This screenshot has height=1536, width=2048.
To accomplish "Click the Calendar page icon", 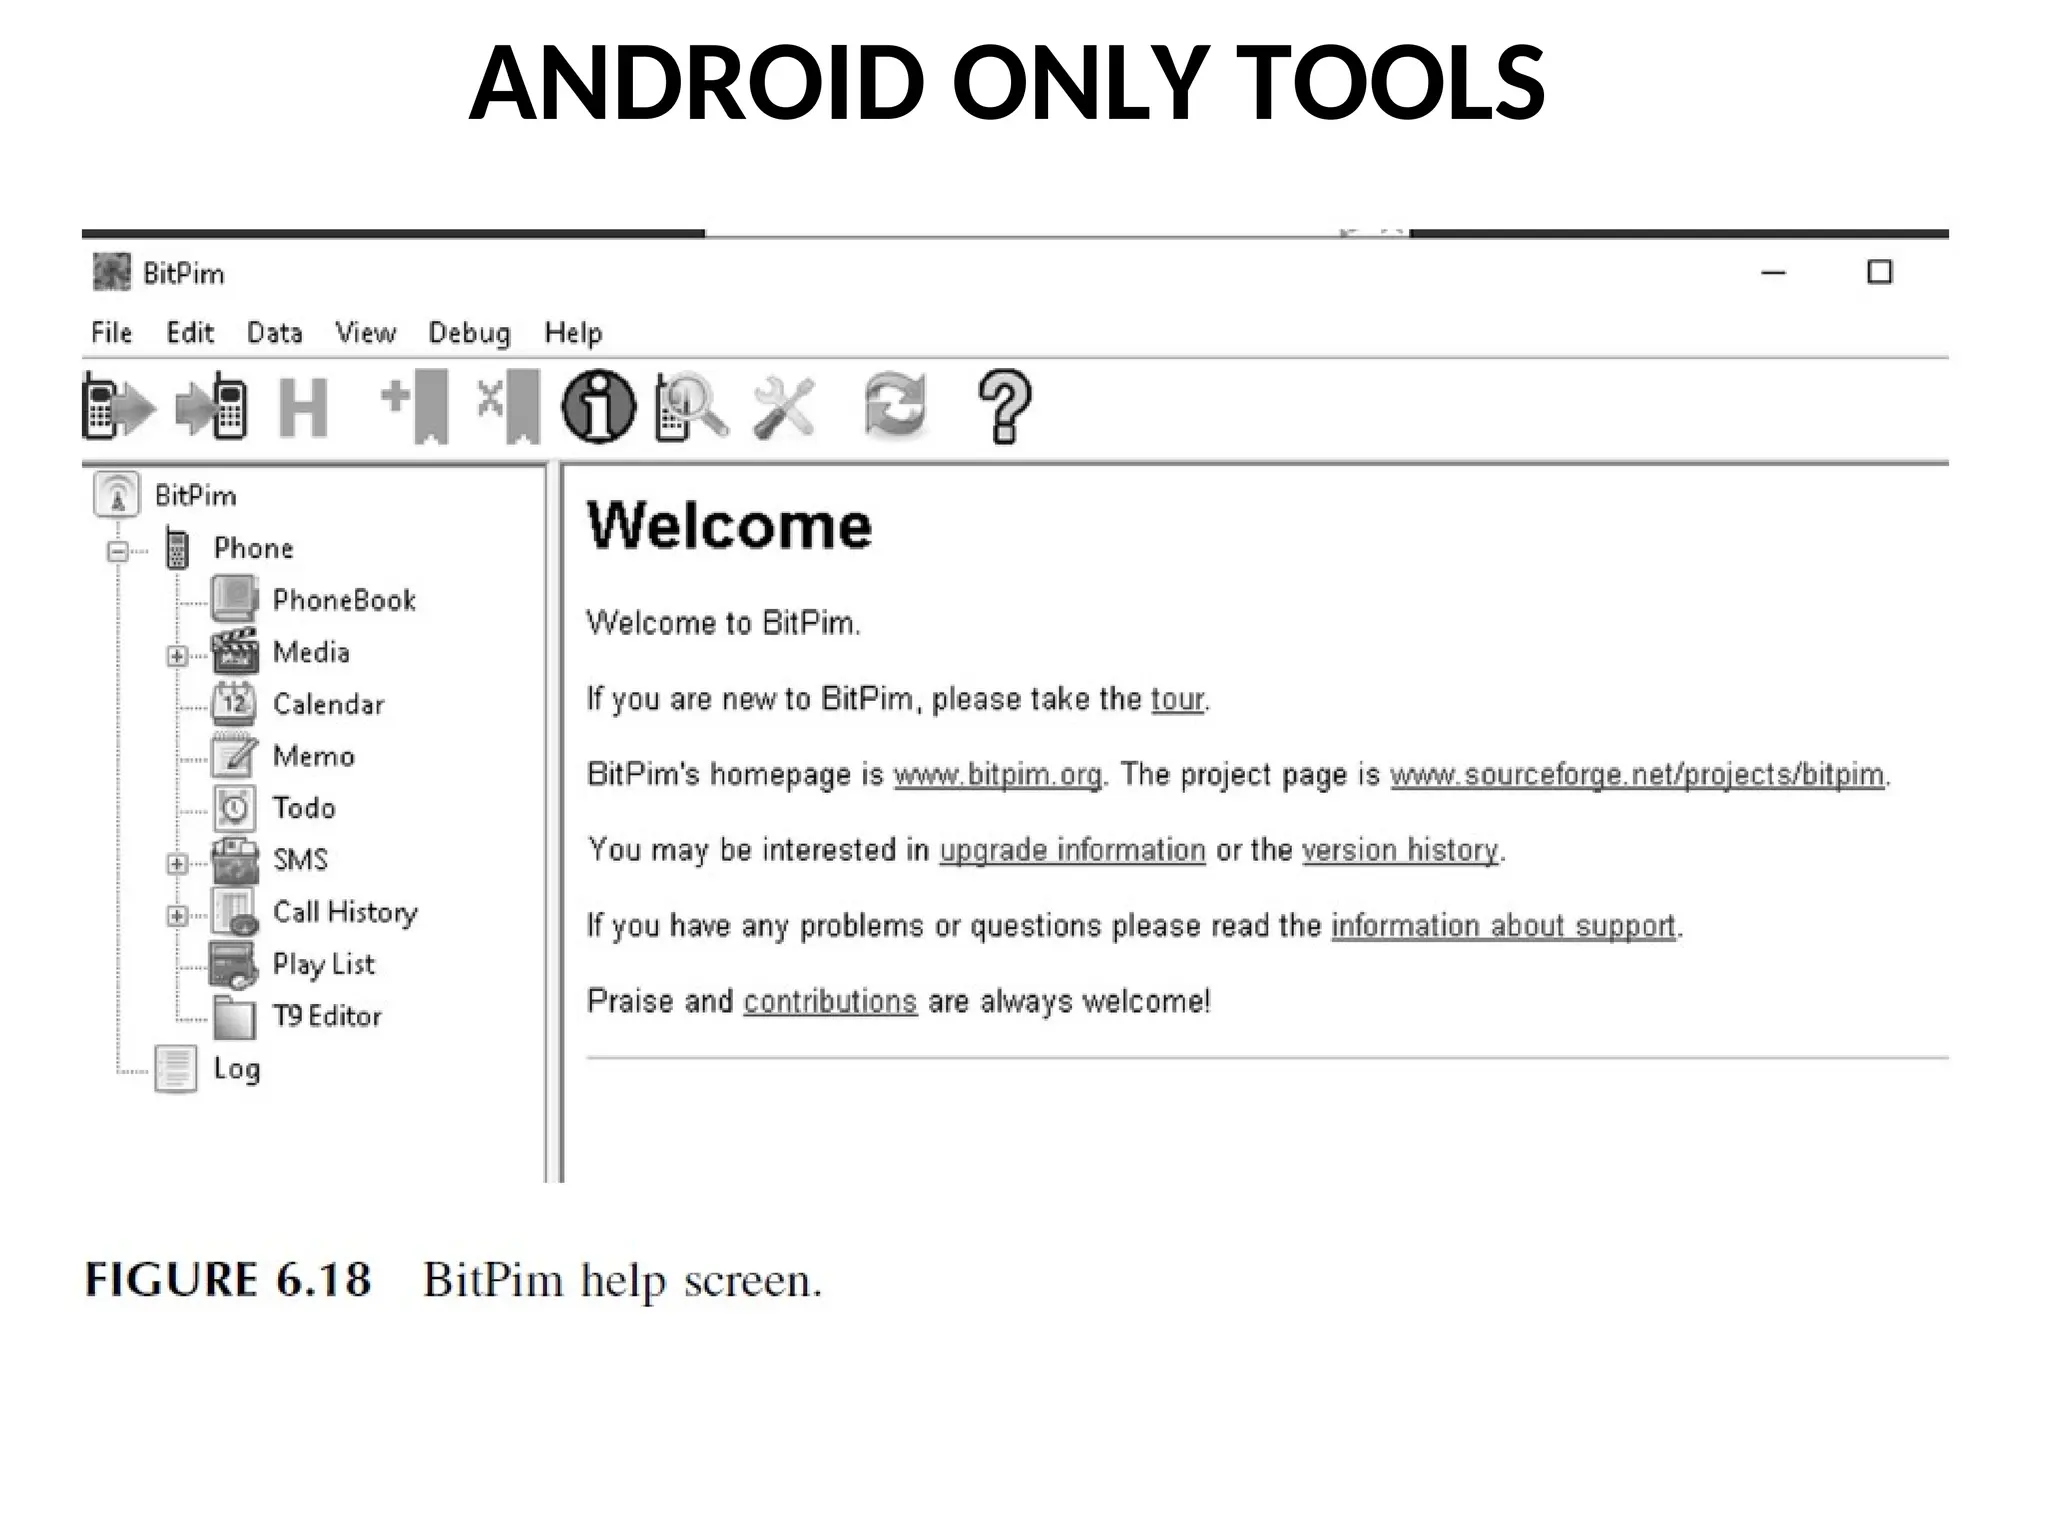I will tap(235, 703).
